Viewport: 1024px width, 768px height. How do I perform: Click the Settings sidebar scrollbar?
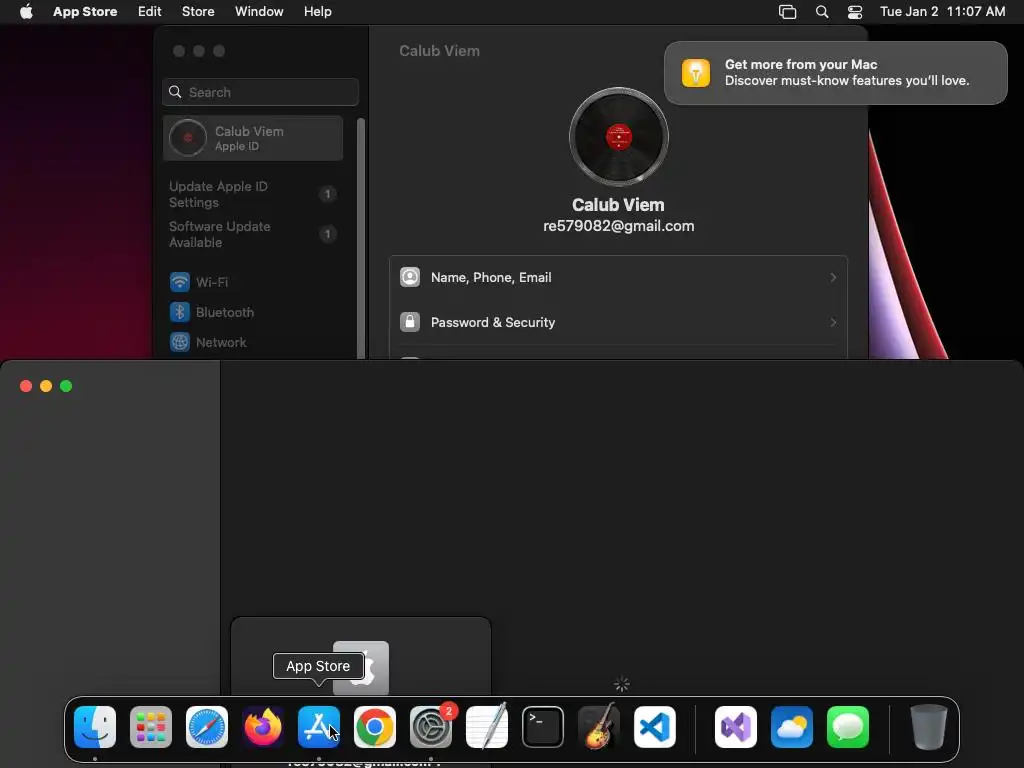tap(360, 238)
